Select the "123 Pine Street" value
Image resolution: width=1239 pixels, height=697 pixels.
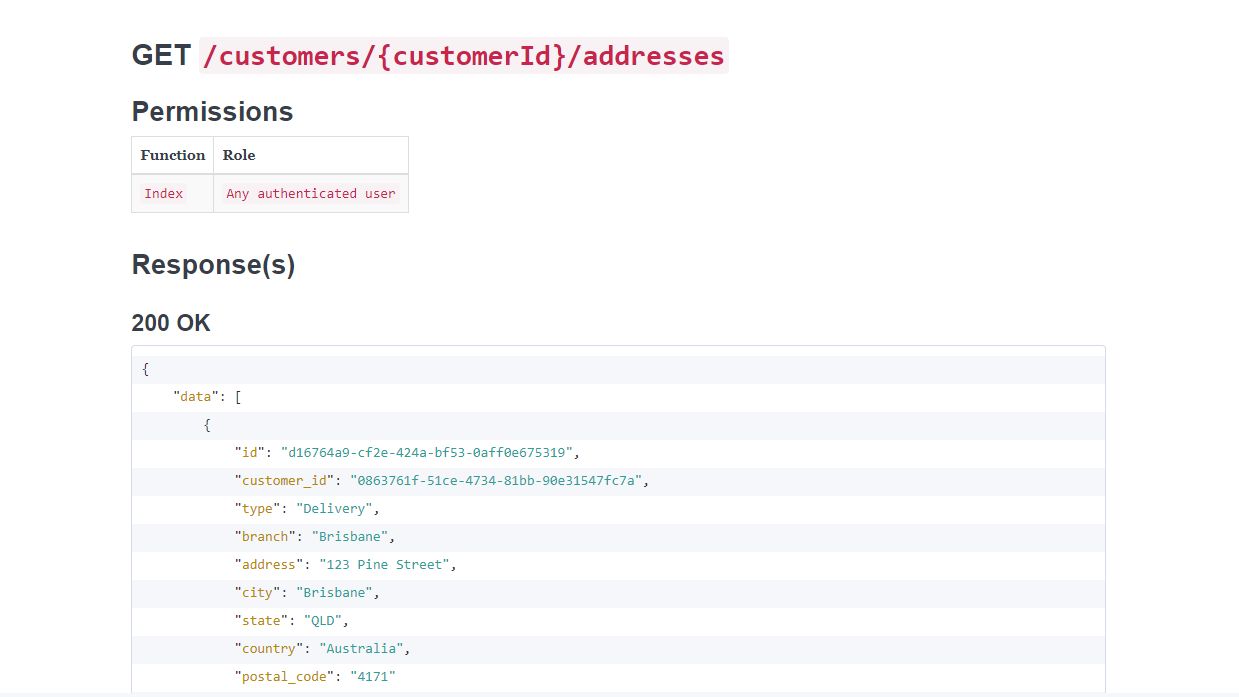click(x=384, y=565)
